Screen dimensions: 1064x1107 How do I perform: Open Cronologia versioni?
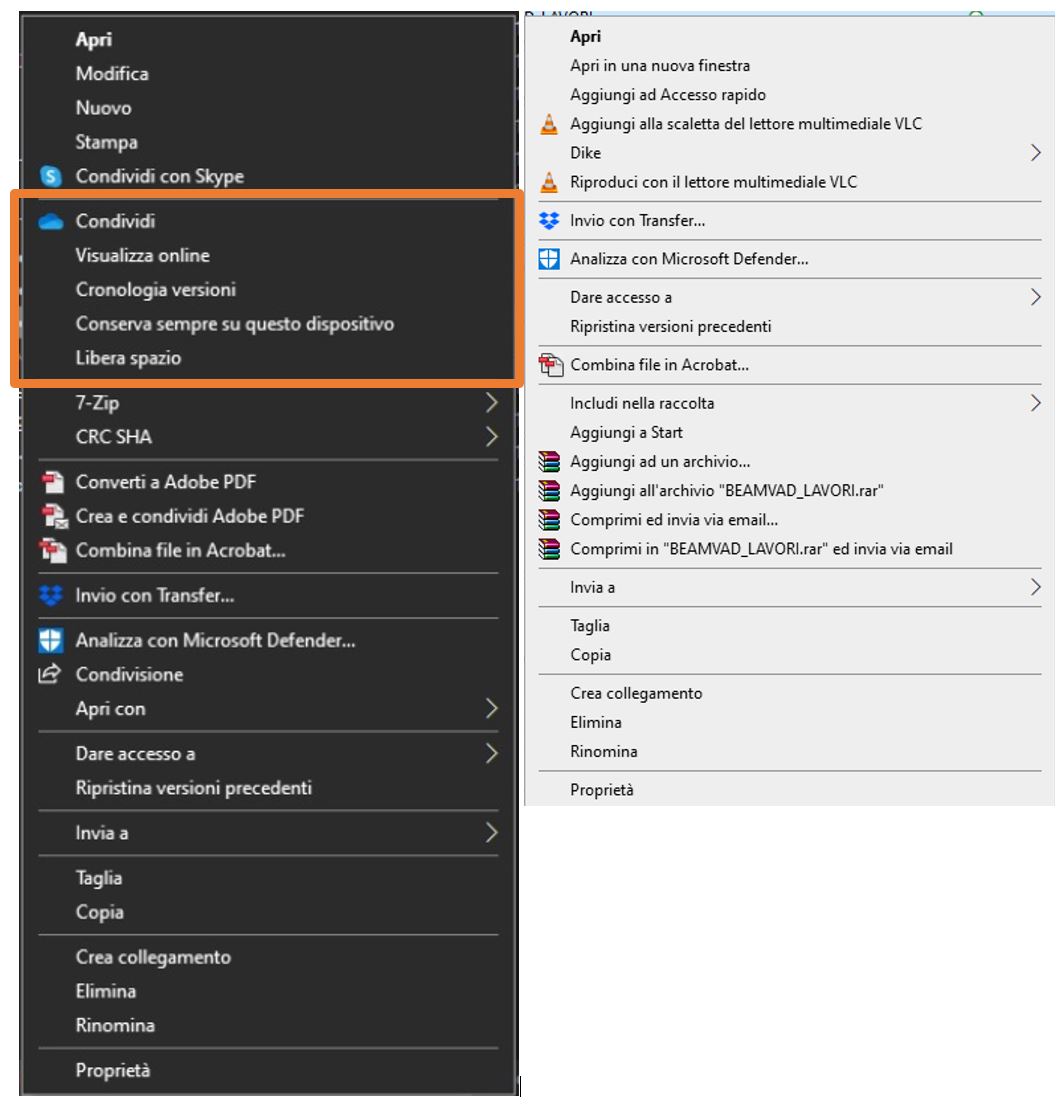coord(155,289)
